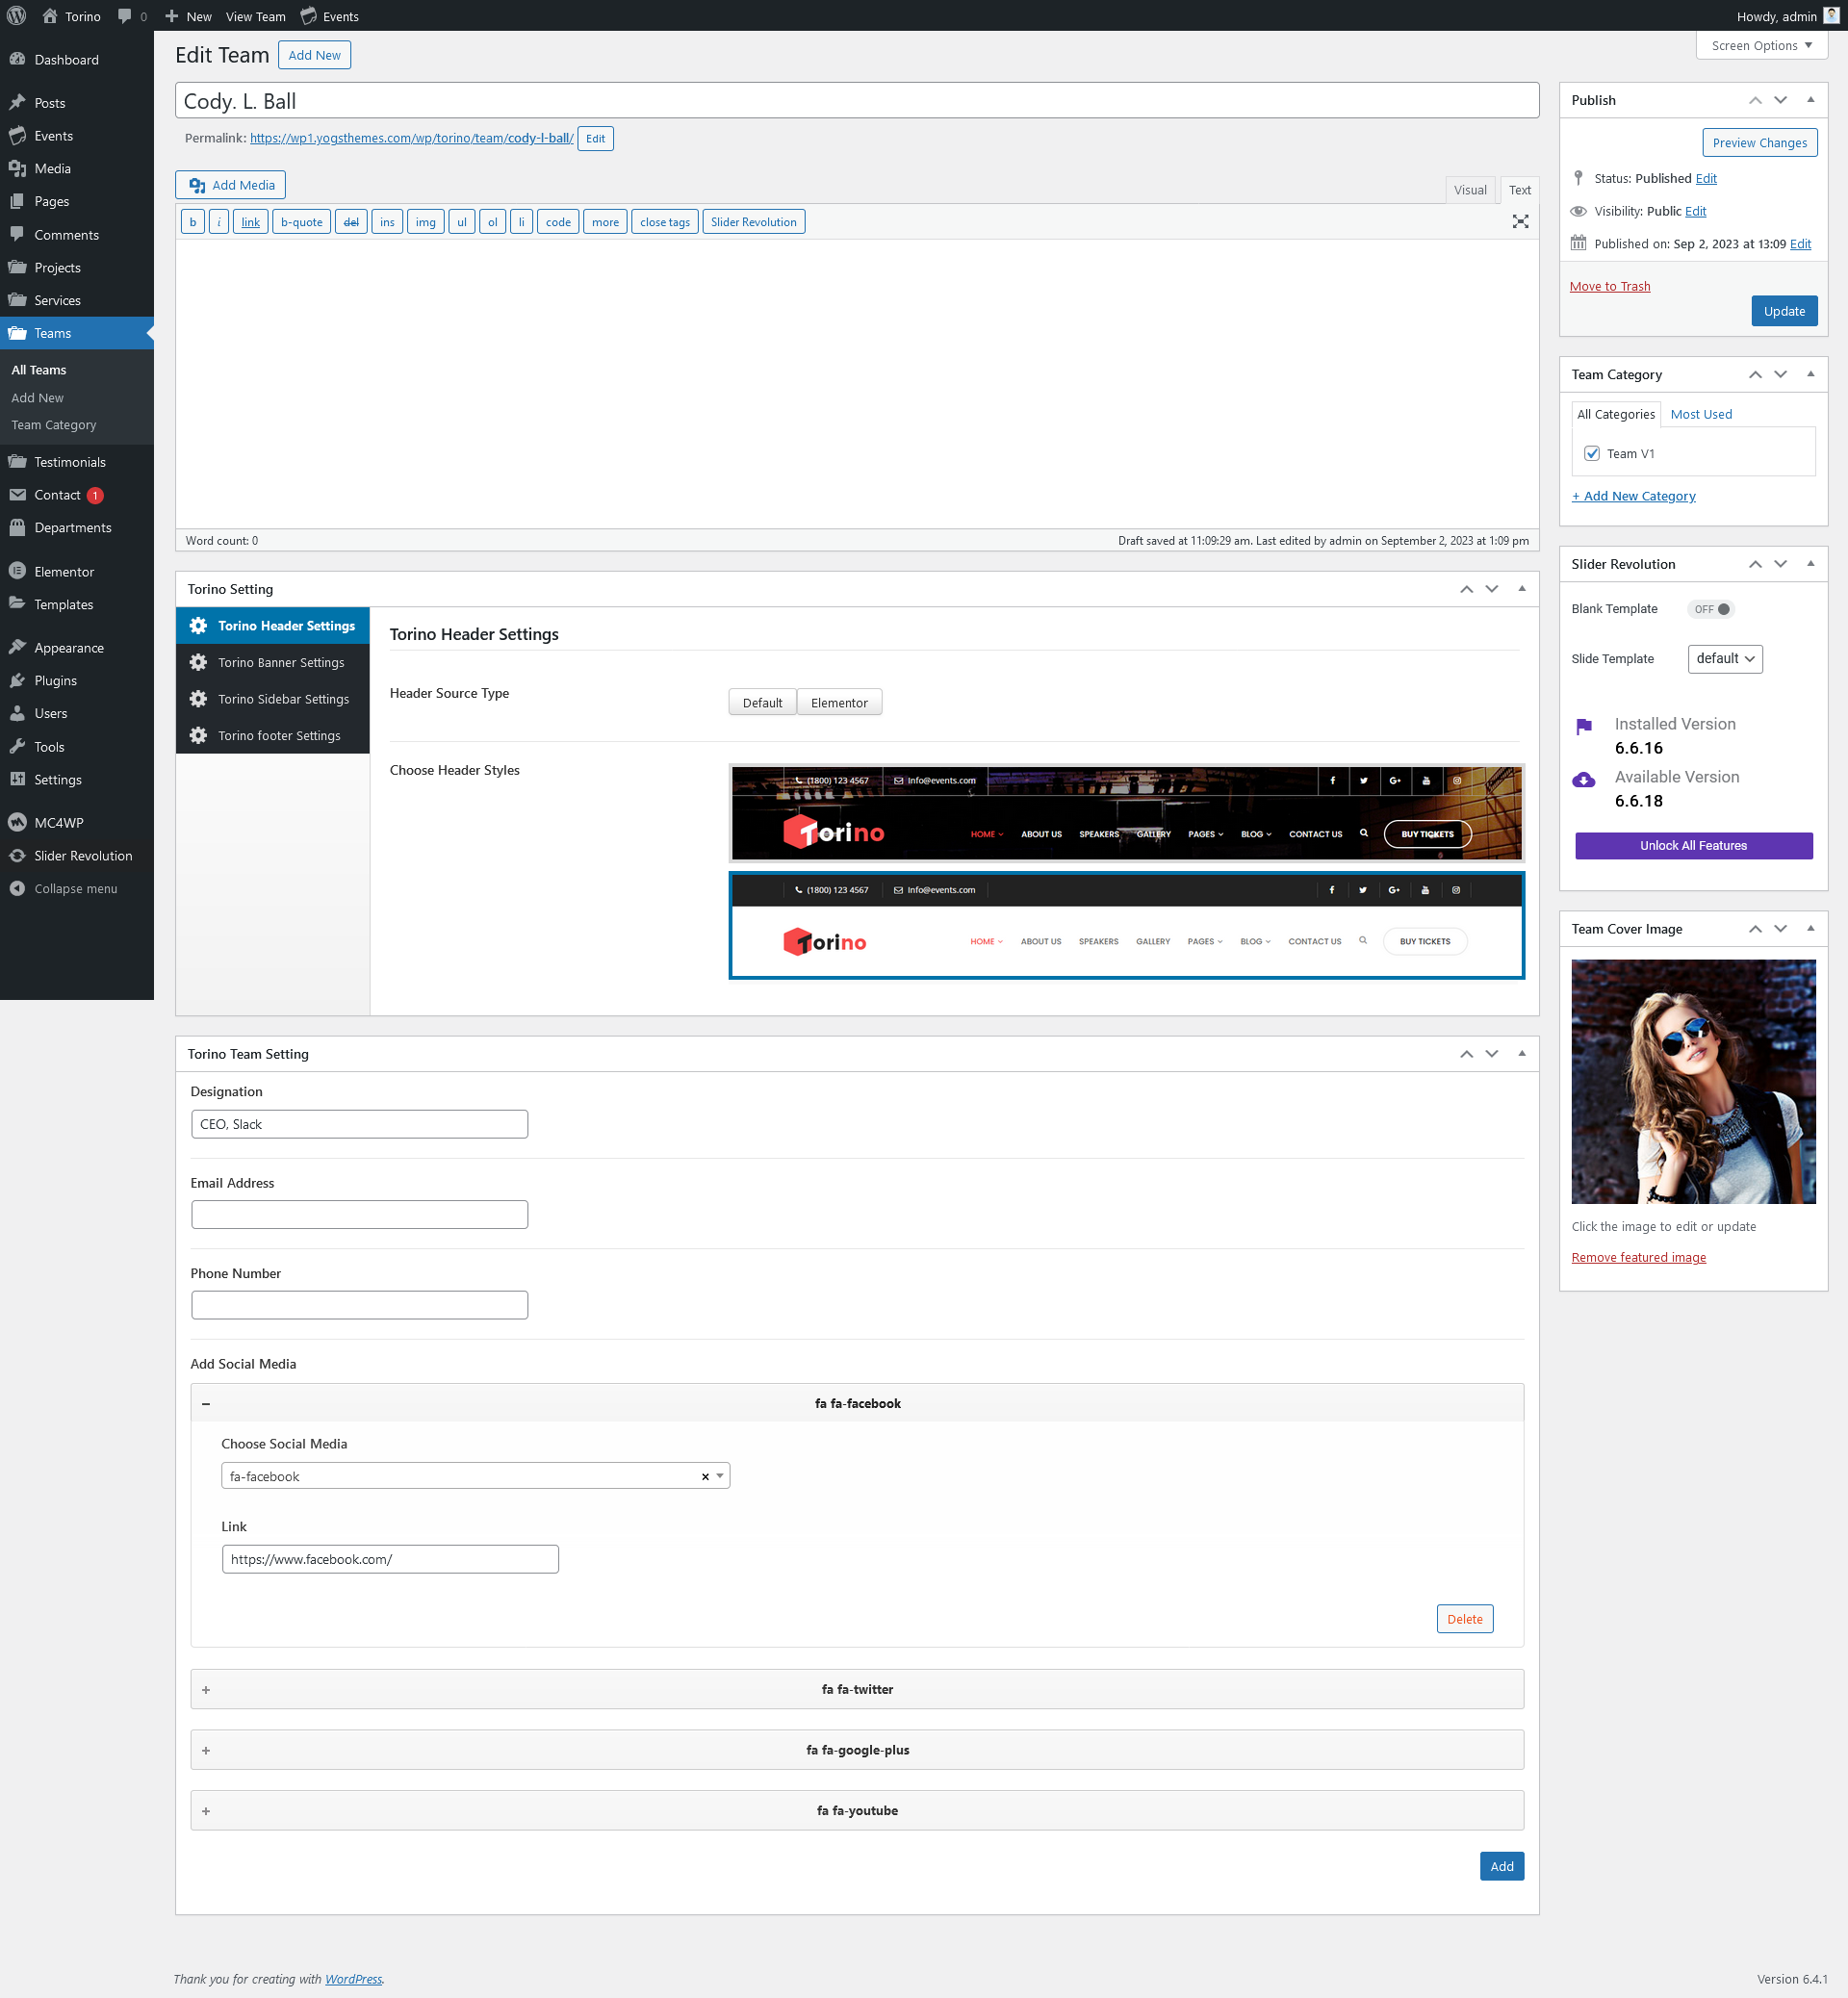The image size is (1848, 1998).
Task: Click the Move to Trash link
Action: (1609, 286)
